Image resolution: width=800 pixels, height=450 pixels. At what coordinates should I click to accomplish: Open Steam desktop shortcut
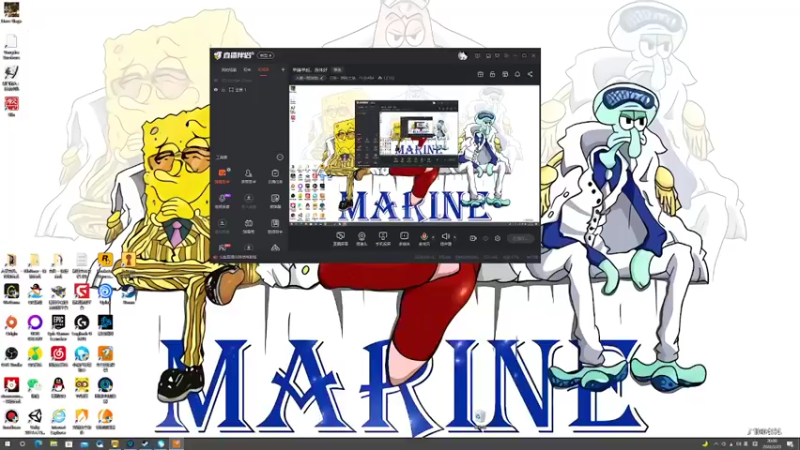coord(129,294)
